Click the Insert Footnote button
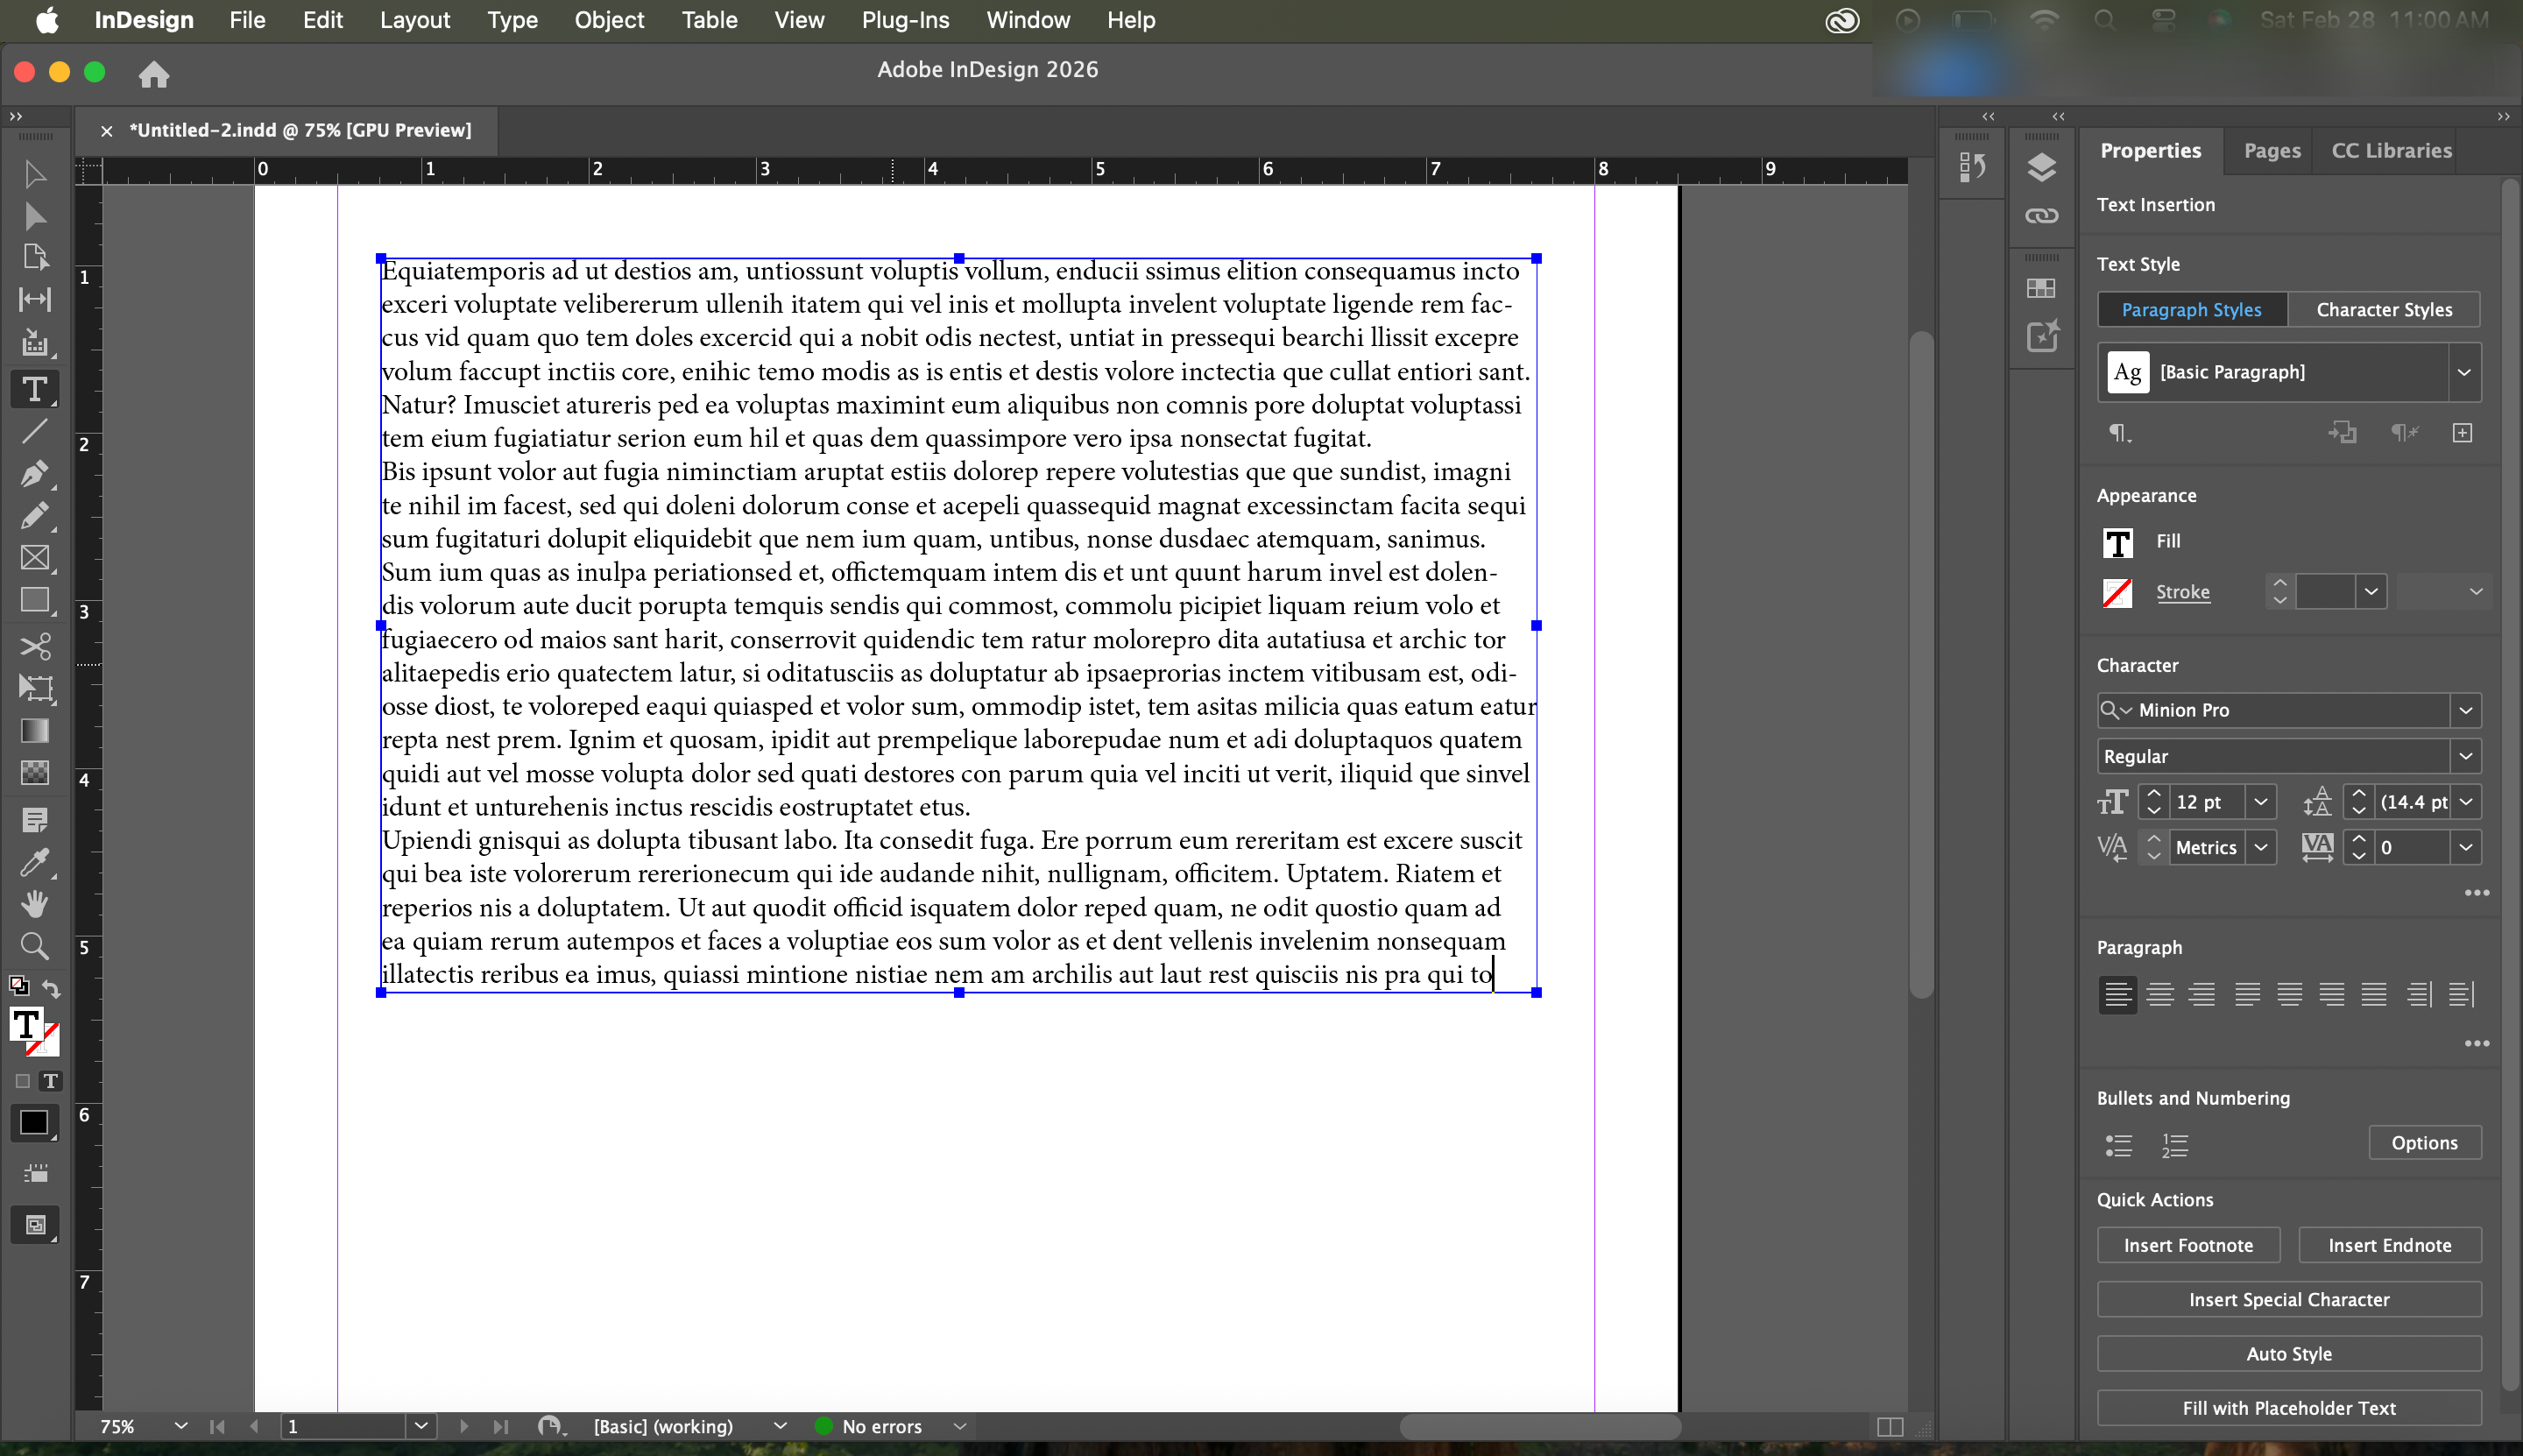The height and width of the screenshot is (1456, 2523). click(2187, 1245)
